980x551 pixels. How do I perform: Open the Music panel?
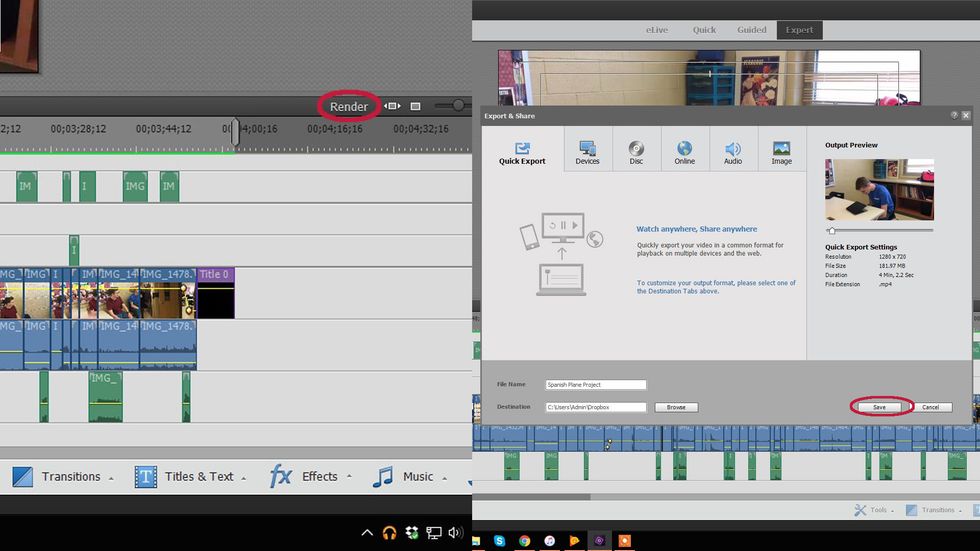pos(404,477)
